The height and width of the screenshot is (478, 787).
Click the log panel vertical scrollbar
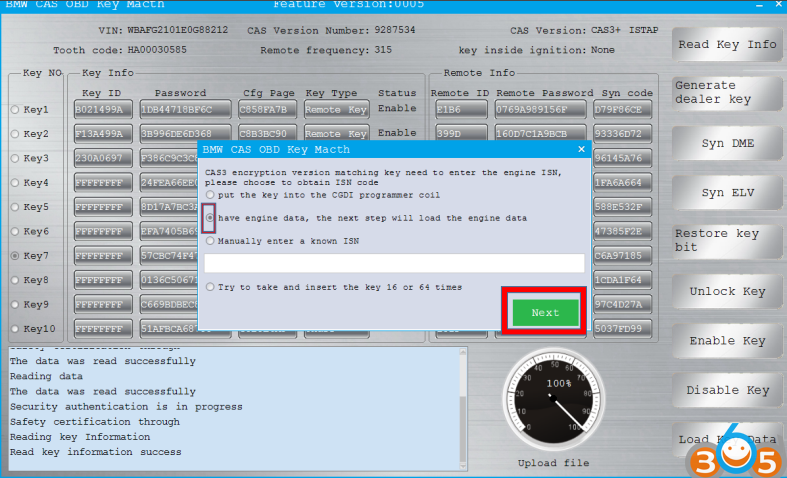pyautogui.click(x=461, y=400)
